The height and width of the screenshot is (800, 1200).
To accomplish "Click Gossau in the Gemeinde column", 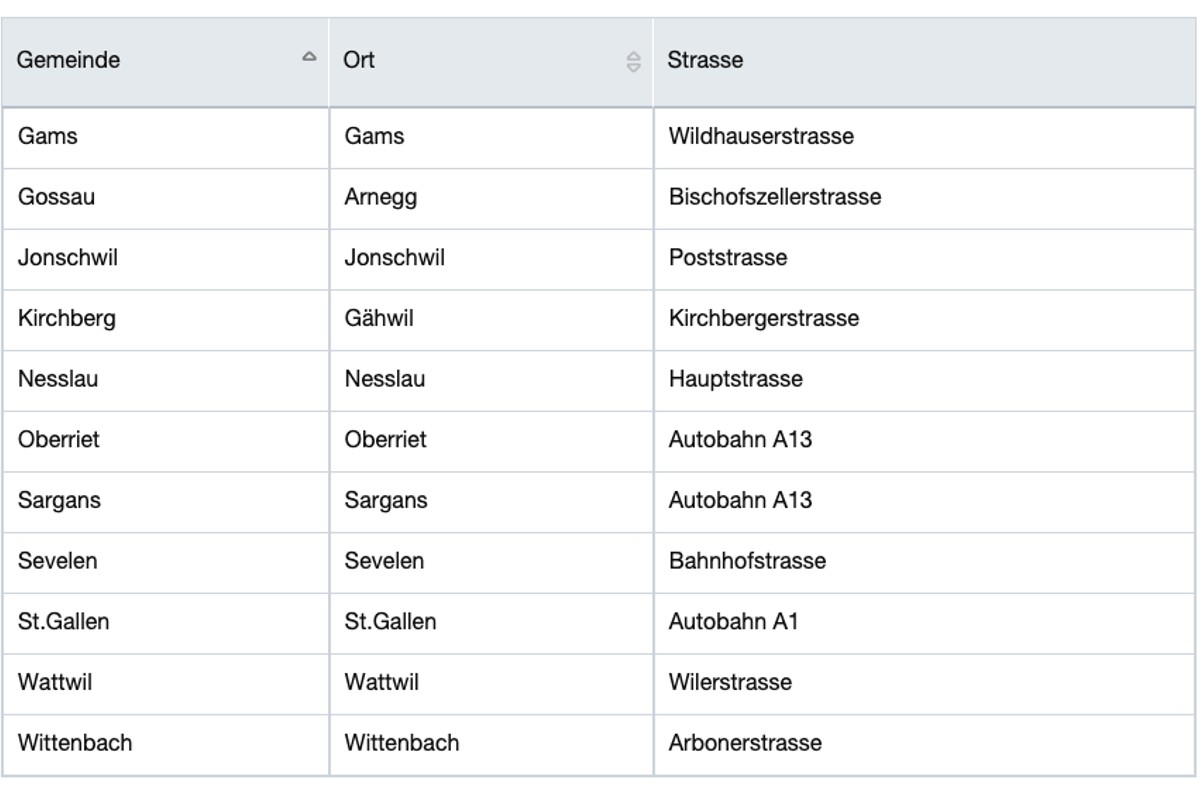I will pos(57,197).
